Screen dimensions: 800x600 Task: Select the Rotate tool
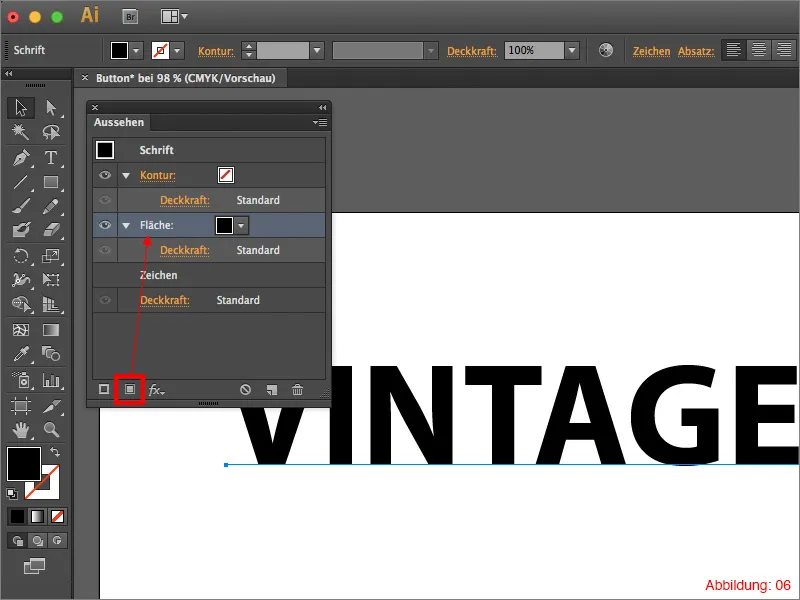click(x=21, y=255)
